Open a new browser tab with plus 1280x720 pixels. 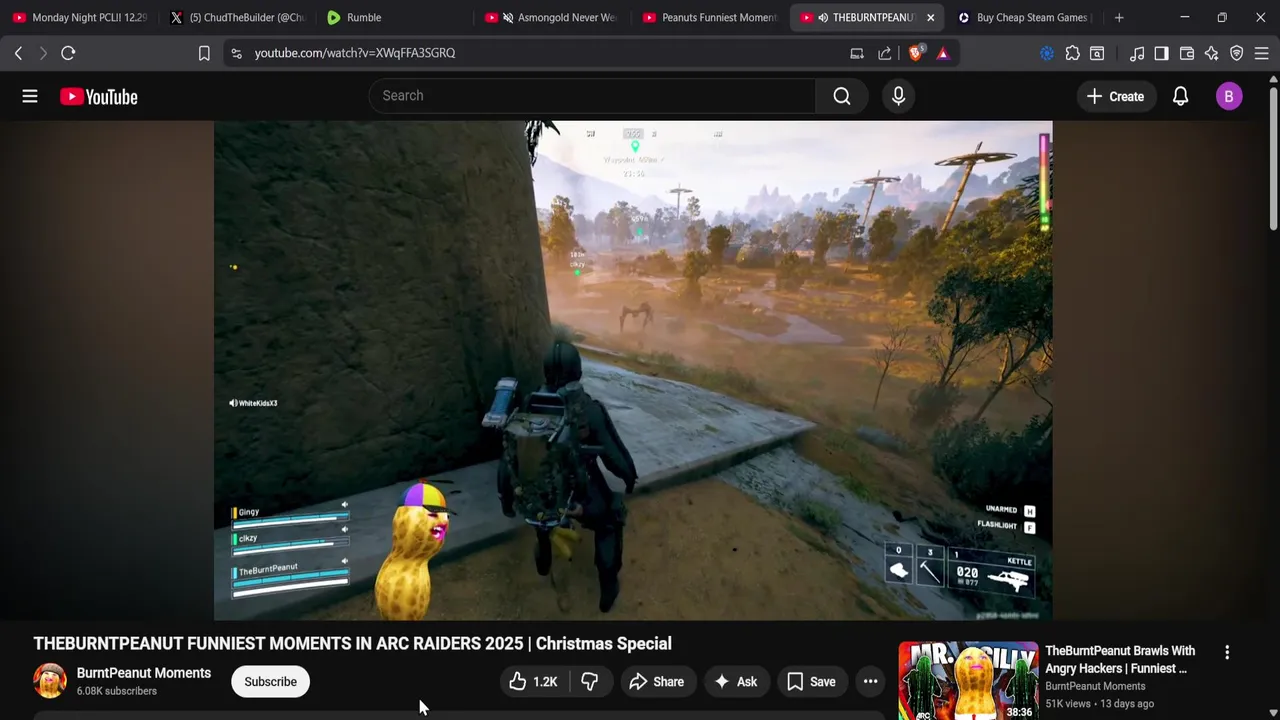[x=1119, y=17]
